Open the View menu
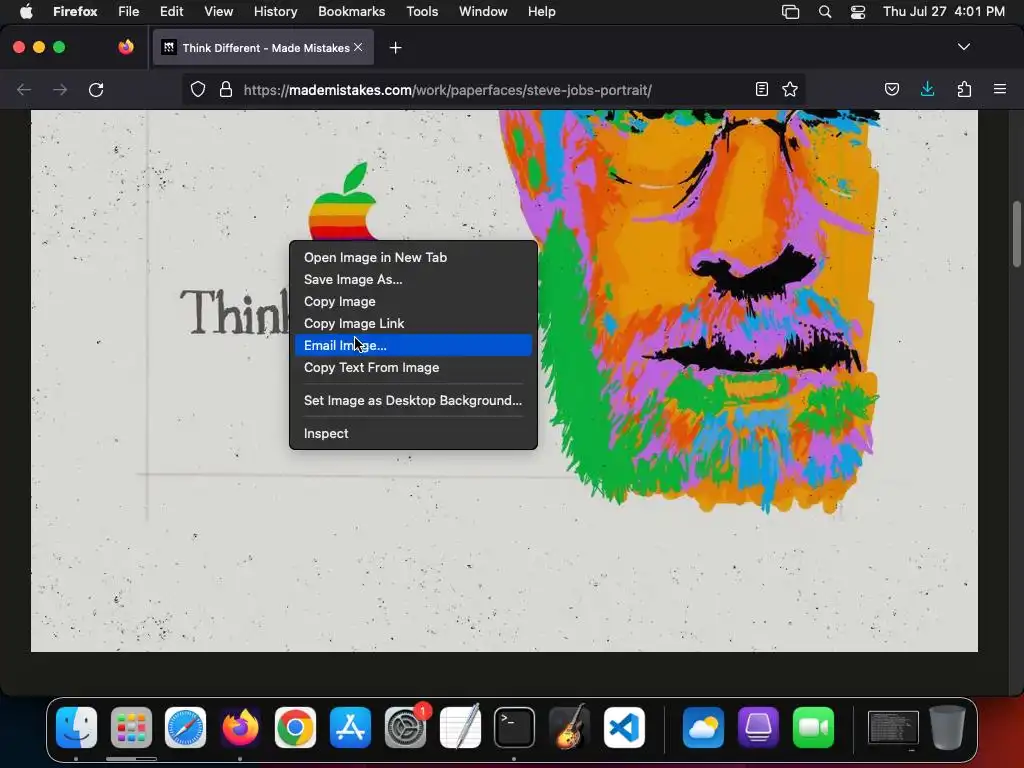 pos(218,11)
